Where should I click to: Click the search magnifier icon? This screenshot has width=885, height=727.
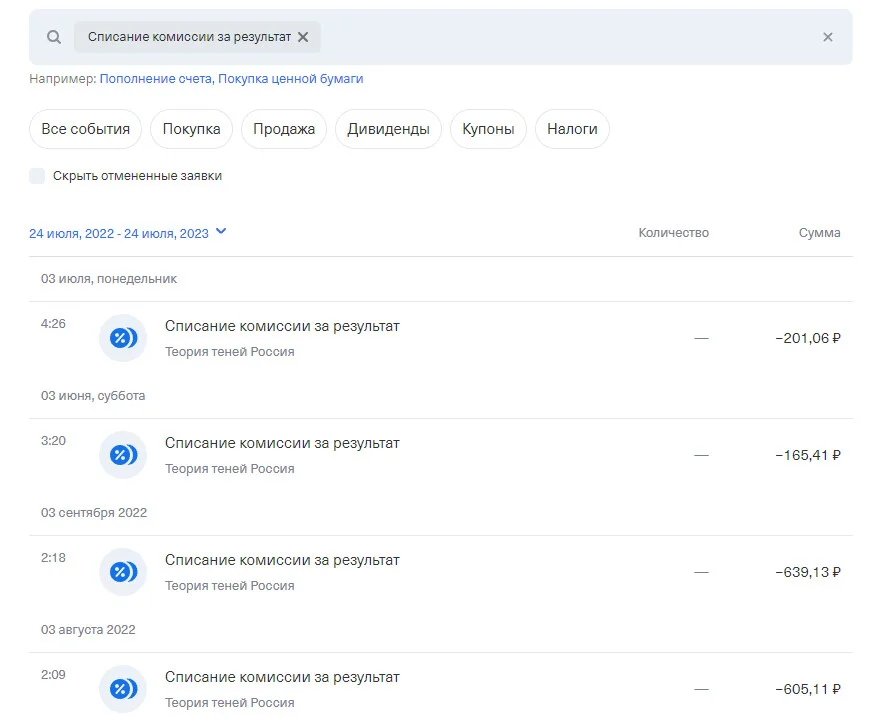(x=54, y=37)
